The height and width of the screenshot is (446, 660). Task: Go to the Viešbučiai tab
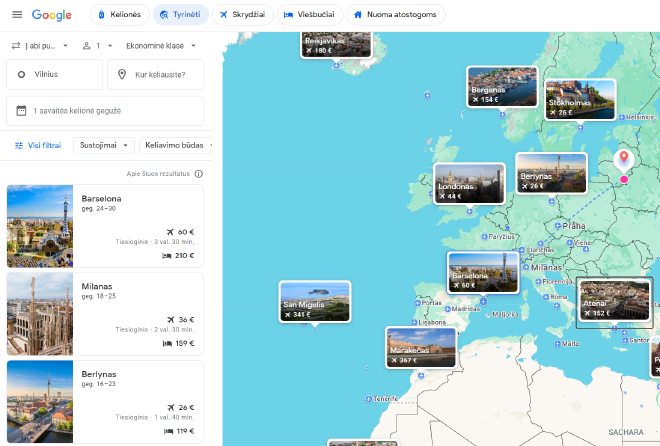(x=310, y=15)
